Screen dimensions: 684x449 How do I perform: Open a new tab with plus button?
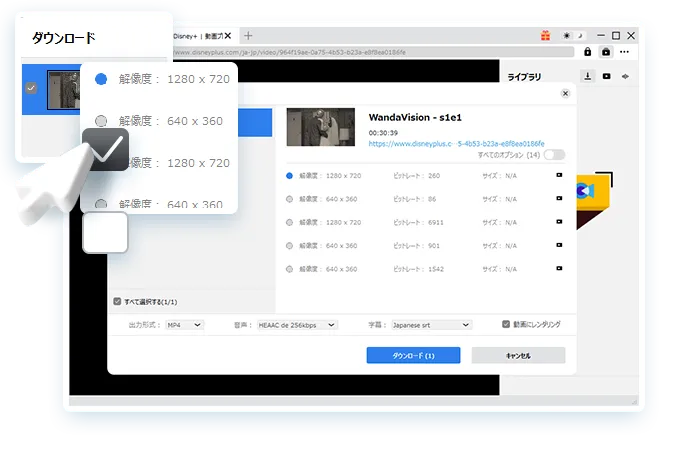pyautogui.click(x=248, y=36)
